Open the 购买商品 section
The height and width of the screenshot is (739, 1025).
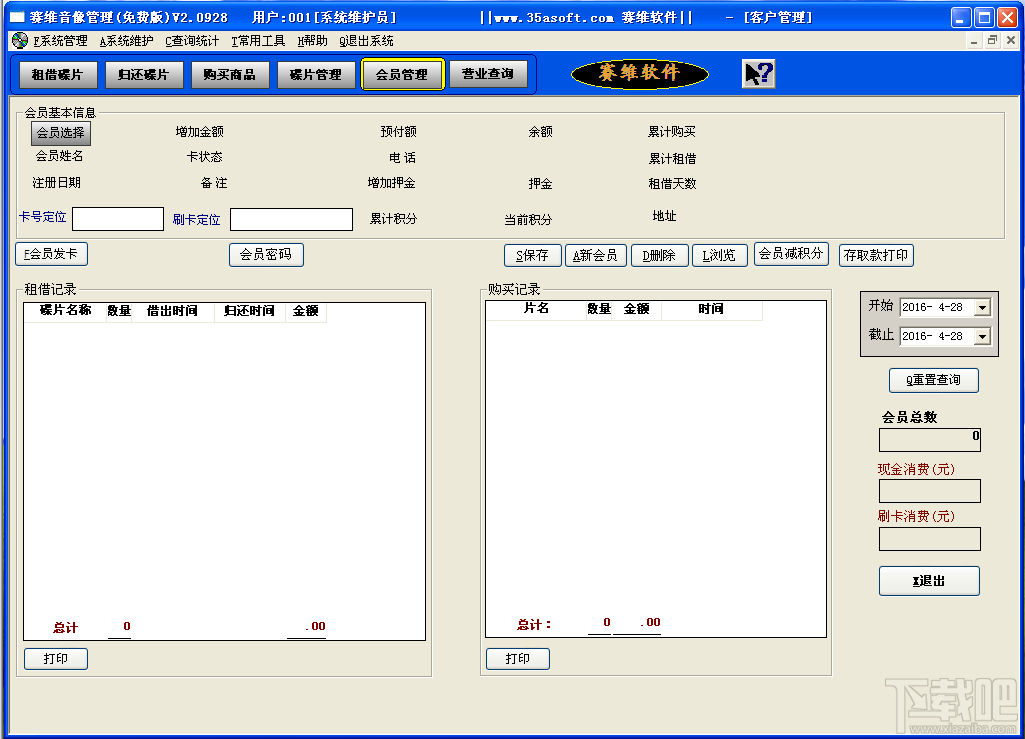[x=229, y=75]
